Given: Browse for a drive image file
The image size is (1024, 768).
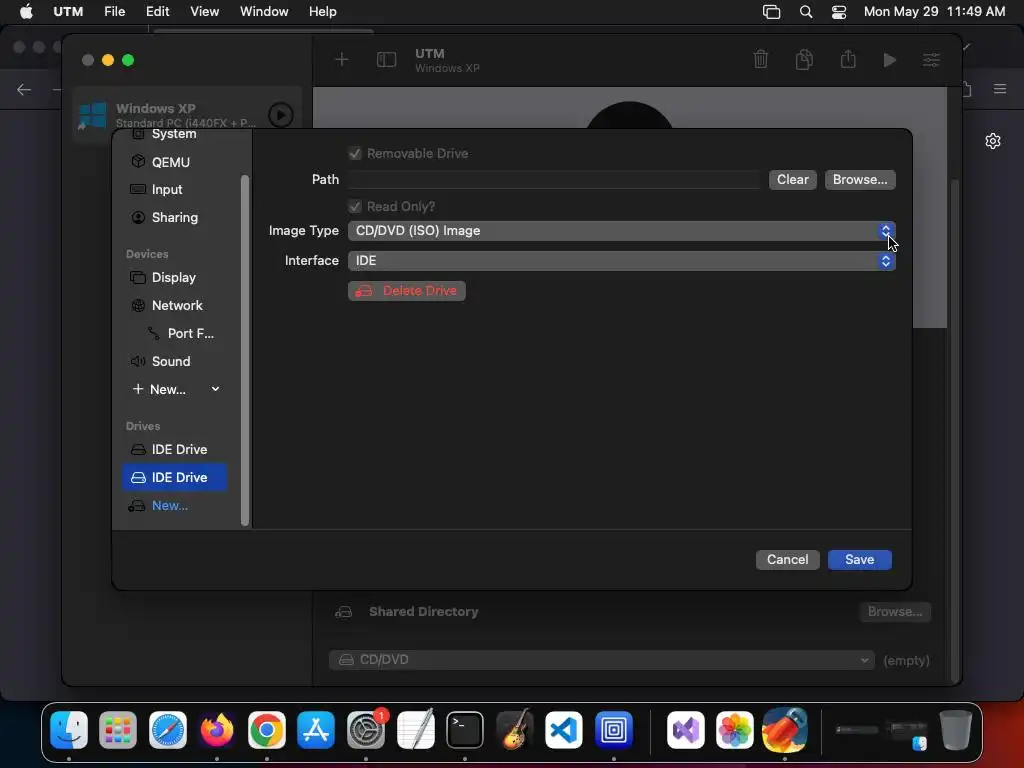Looking at the screenshot, I should point(860,180).
